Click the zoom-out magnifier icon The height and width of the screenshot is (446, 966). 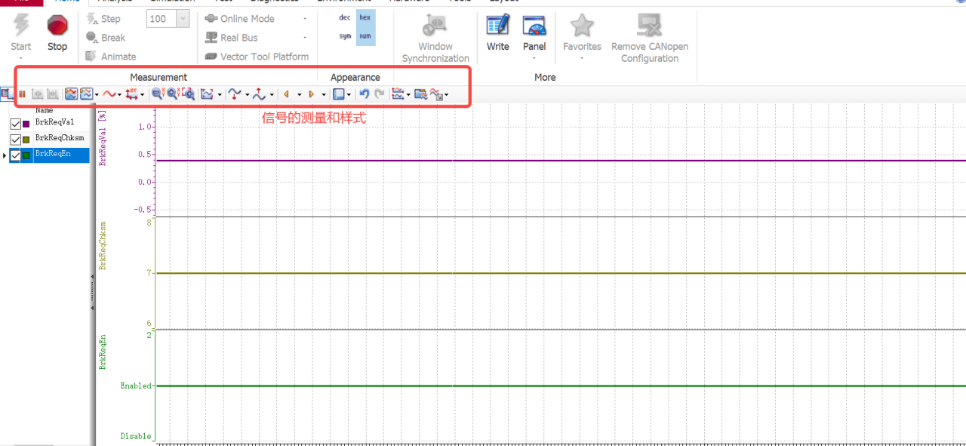click(x=158, y=94)
